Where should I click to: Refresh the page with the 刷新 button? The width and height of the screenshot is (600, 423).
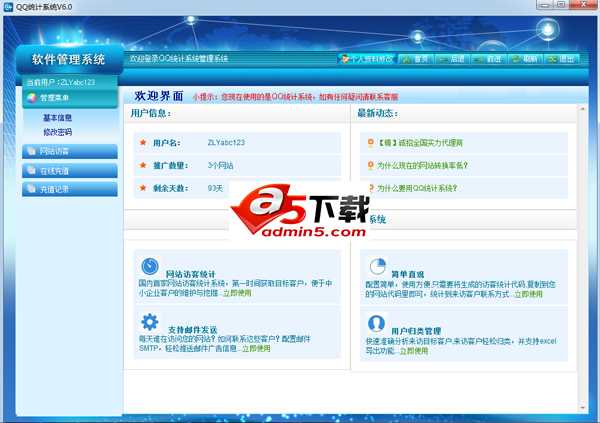pyautogui.click(x=525, y=59)
